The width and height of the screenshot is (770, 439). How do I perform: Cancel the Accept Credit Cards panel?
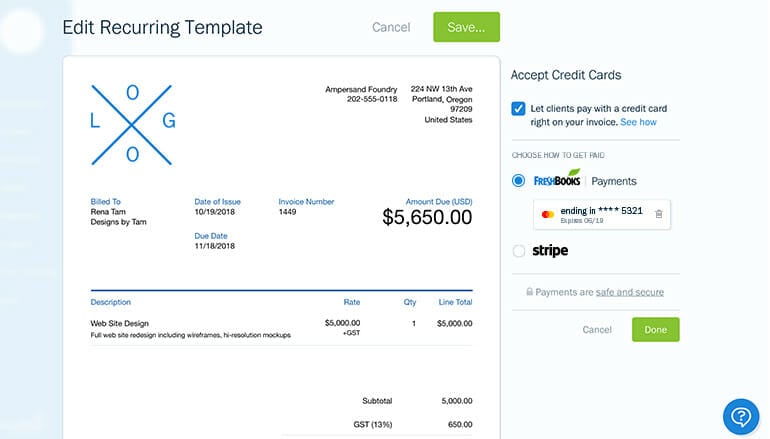tap(597, 329)
